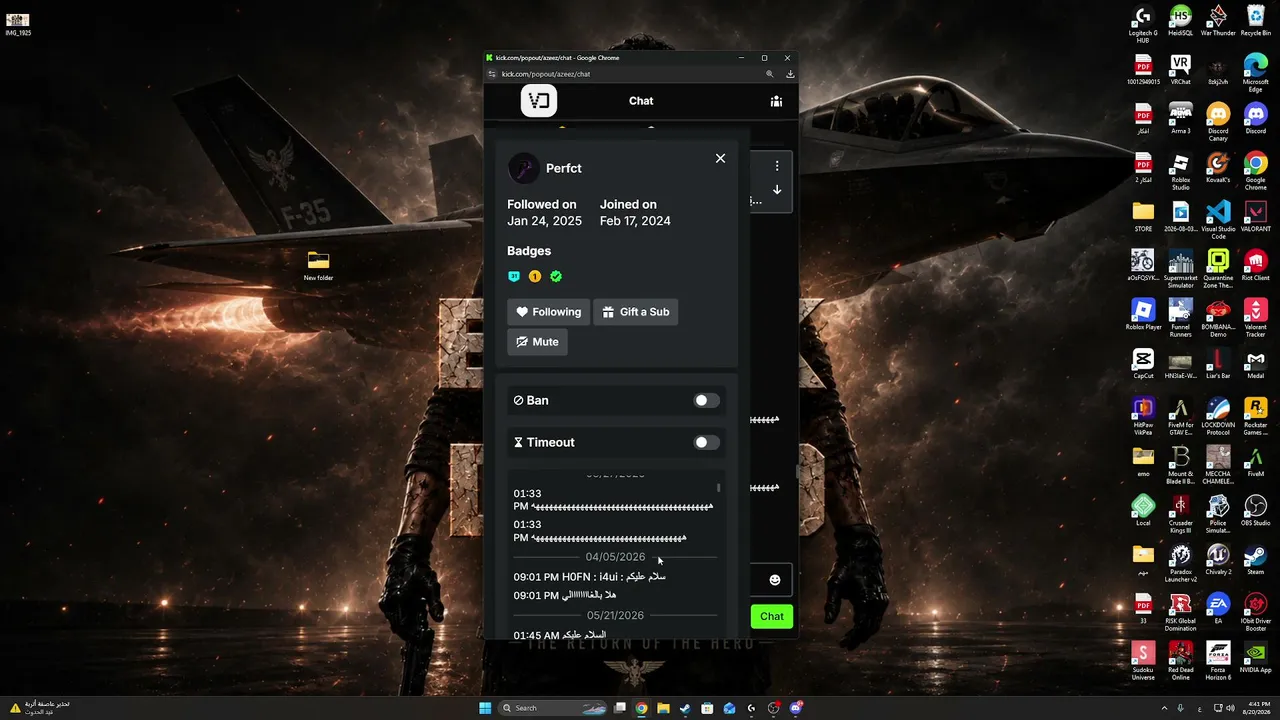Image resolution: width=1280 pixels, height=720 pixels.
Task: Select the Recycle Bin icon
Action: click(1256, 22)
